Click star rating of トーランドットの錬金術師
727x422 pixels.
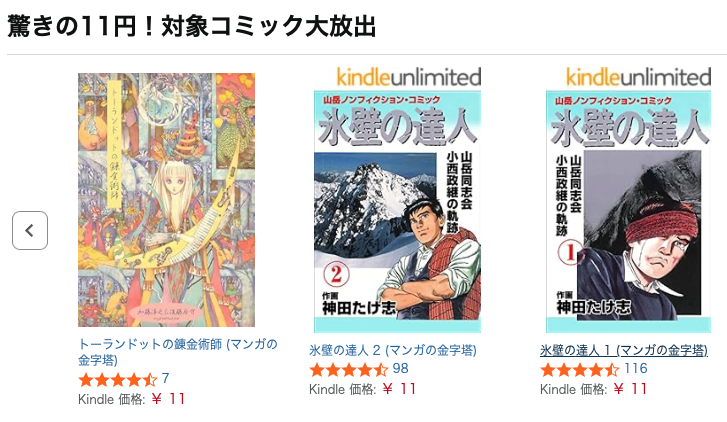tap(118, 380)
